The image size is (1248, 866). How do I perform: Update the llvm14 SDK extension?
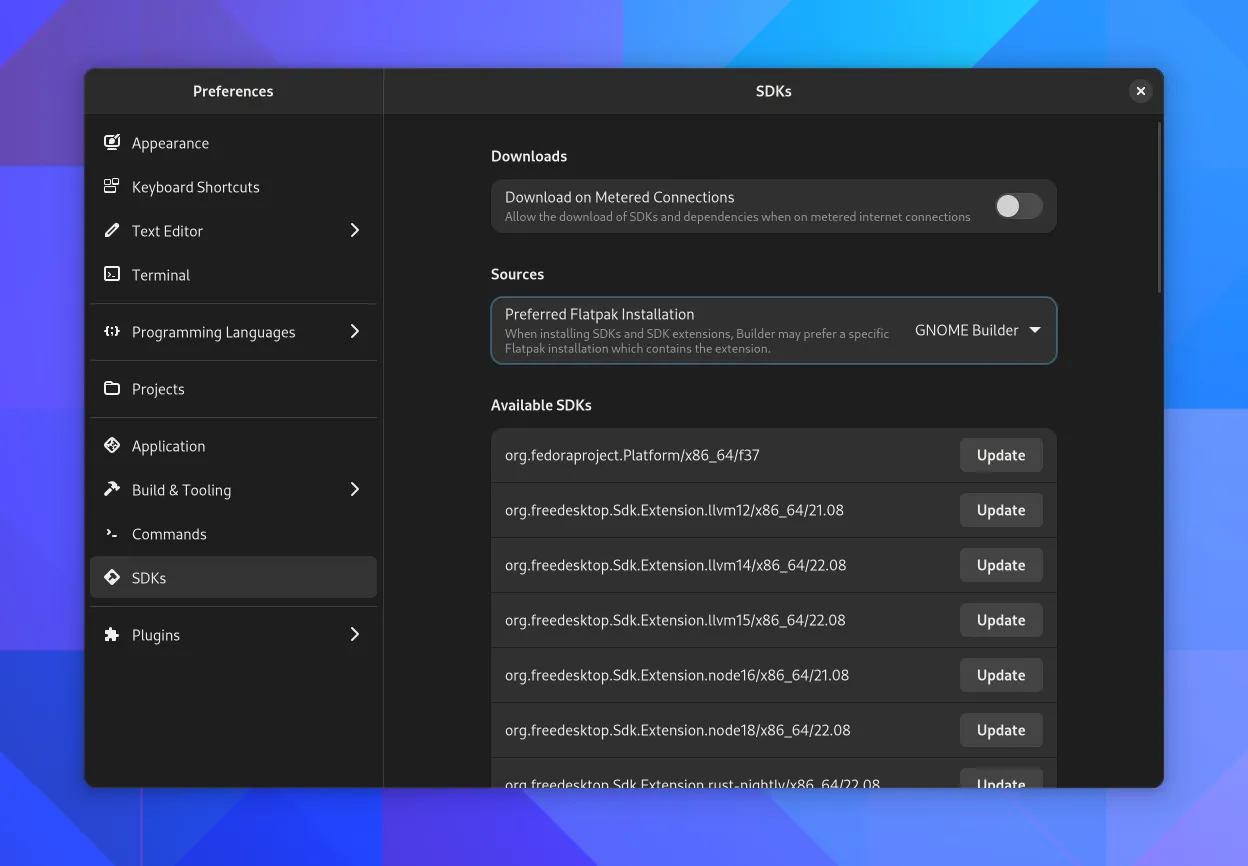(1000, 566)
